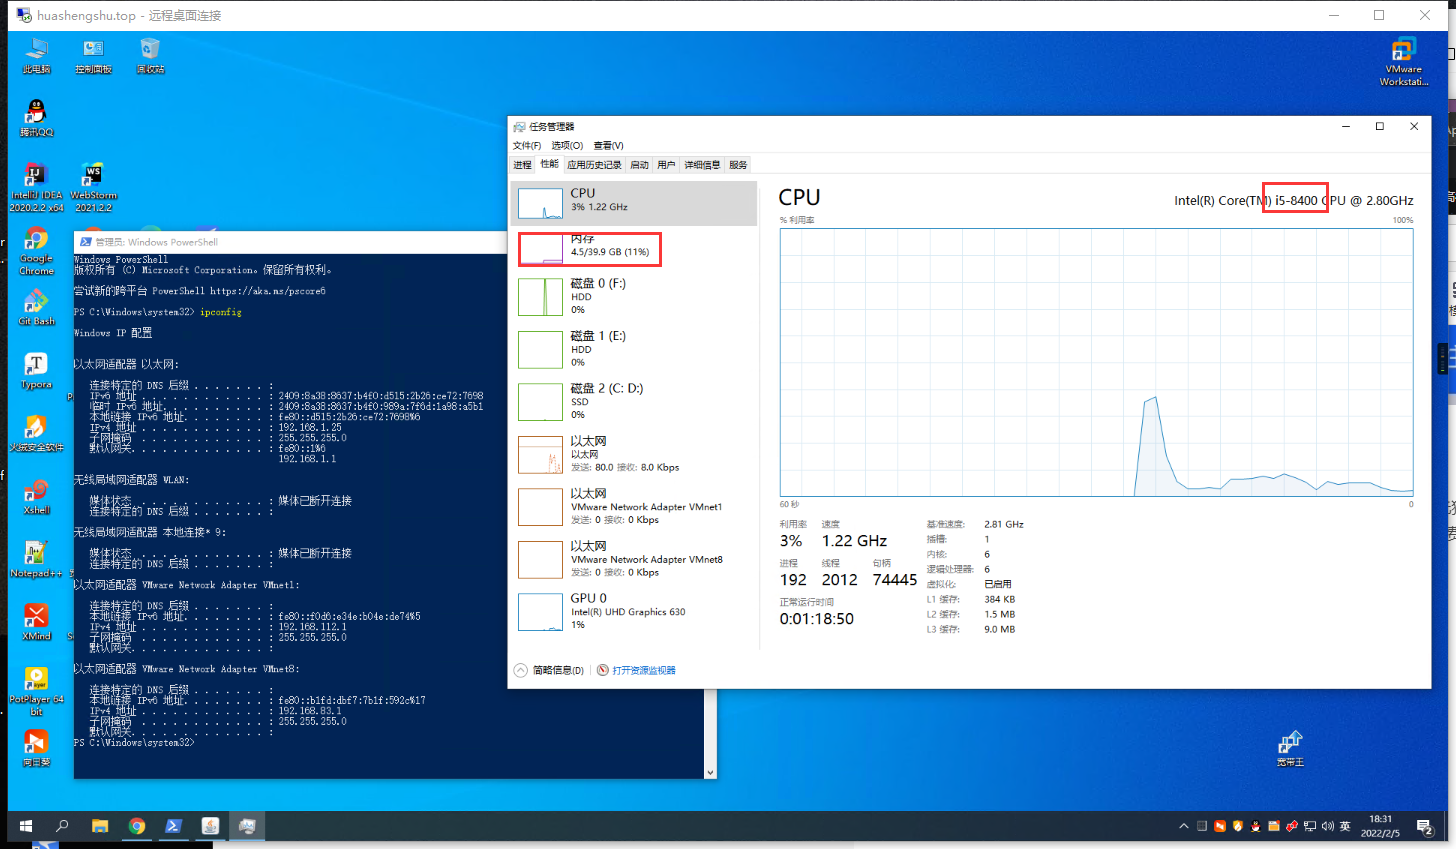Open 宽带王 desktop shortcut
Image resolution: width=1456 pixels, height=849 pixels.
[x=1290, y=748]
